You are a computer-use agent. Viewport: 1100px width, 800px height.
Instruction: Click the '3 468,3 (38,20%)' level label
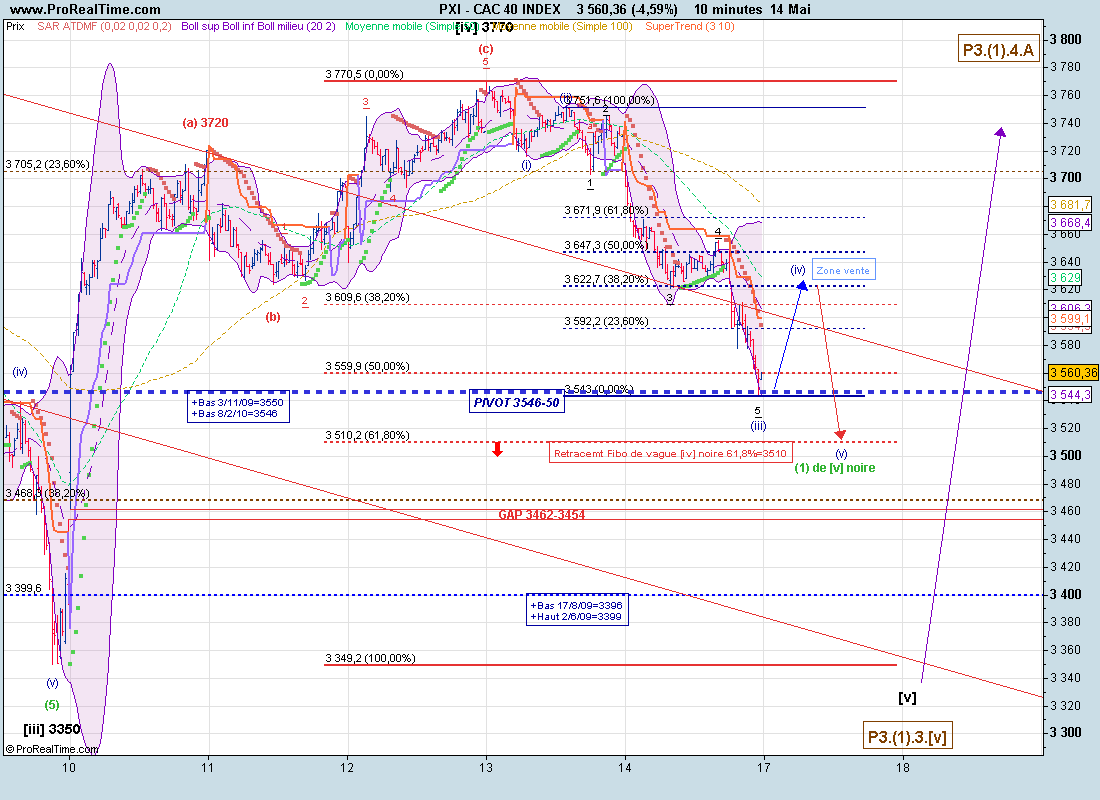coord(48,494)
